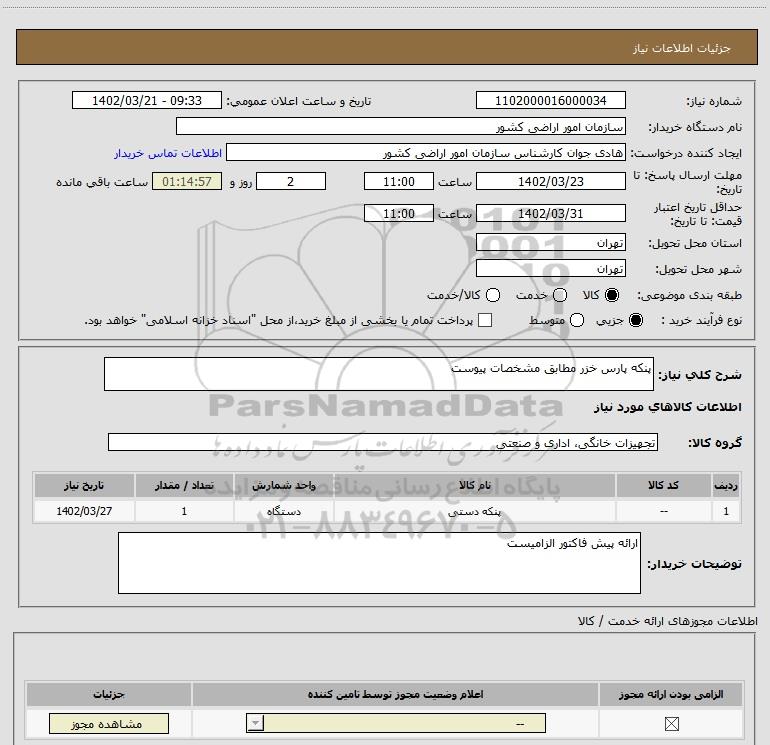Screen dimensions: 770x745
Task: Click the unit cell 'دستگاه'
Action: pos(283,511)
